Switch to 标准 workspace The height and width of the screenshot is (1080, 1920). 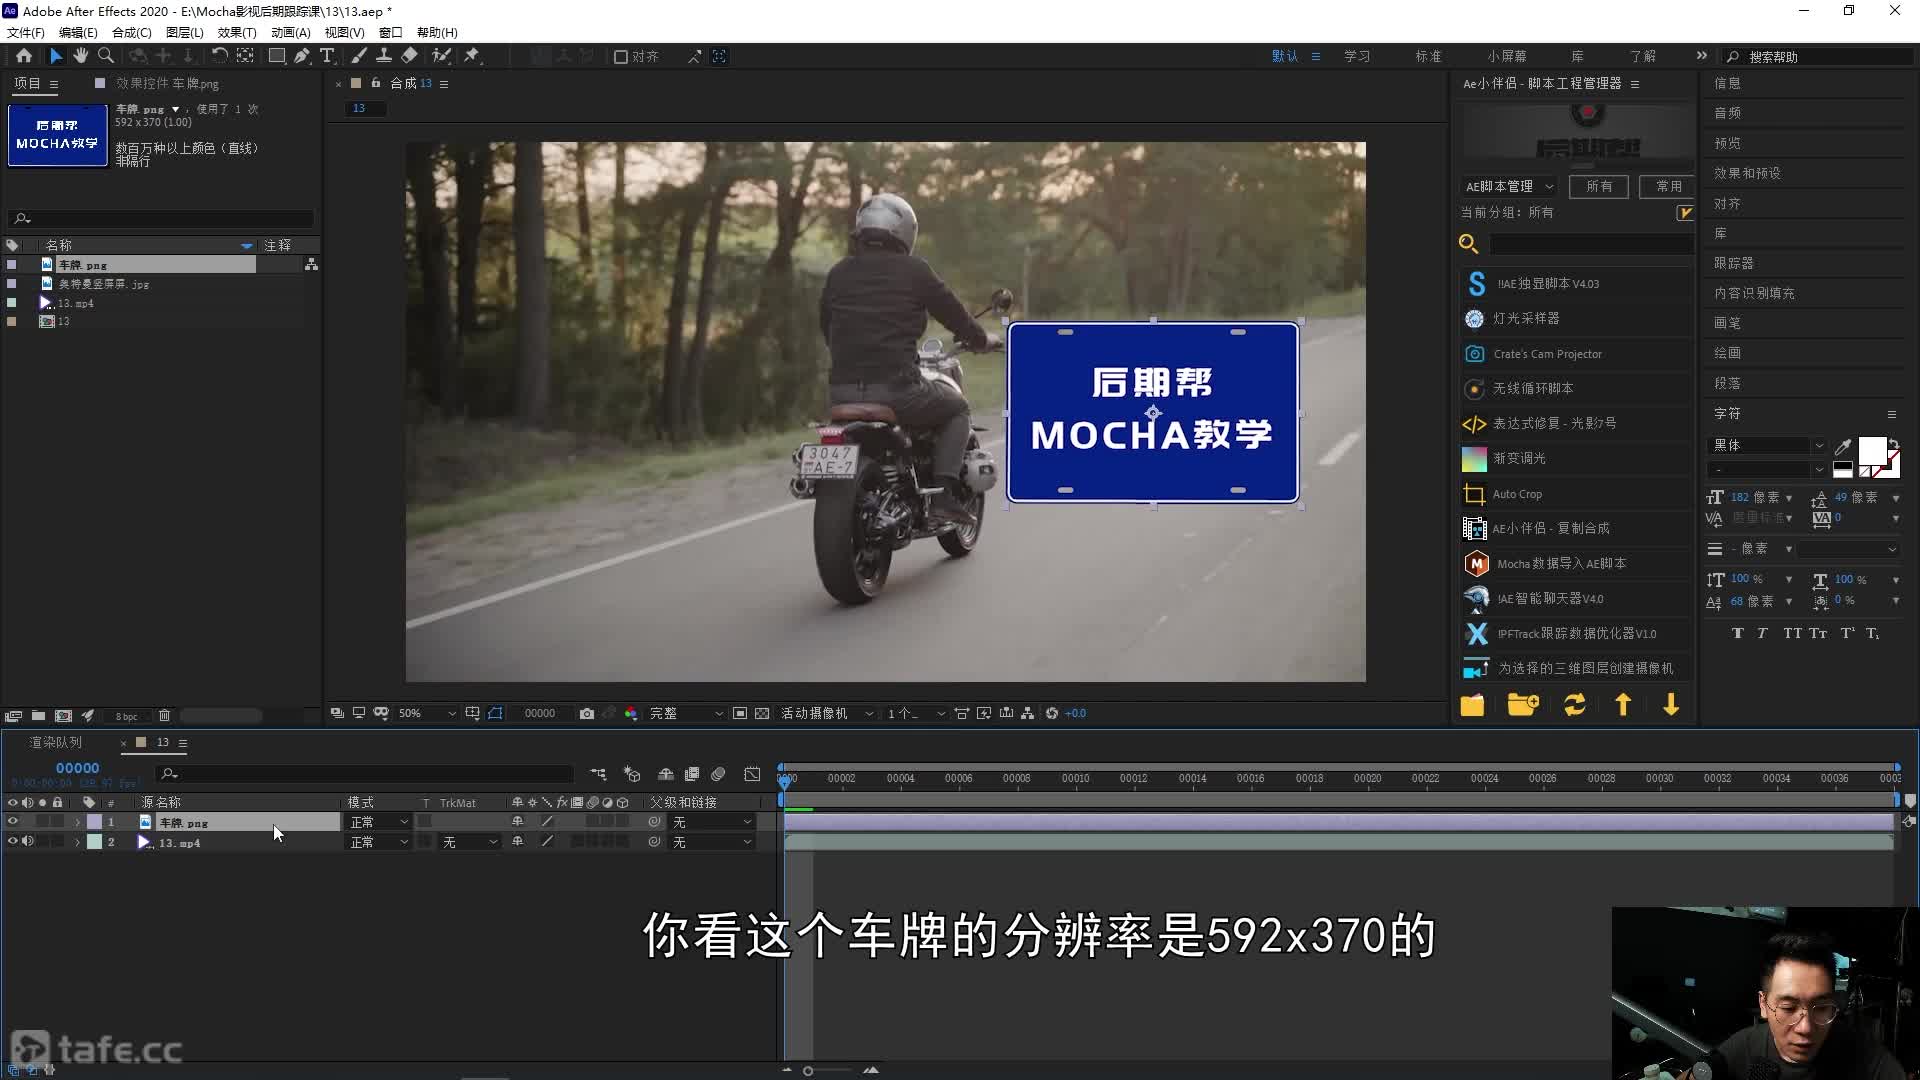pos(1428,57)
